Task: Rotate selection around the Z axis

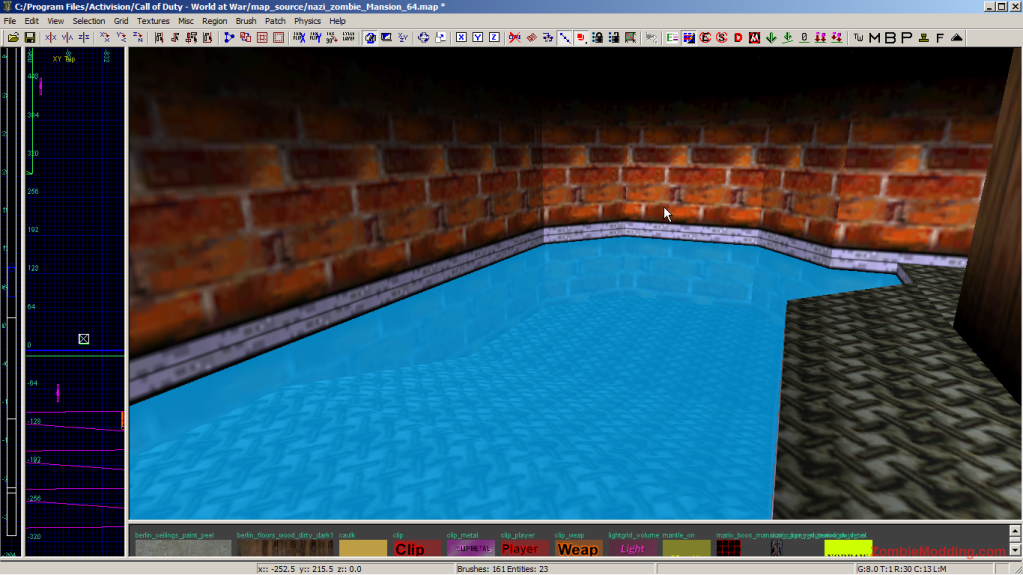Action: [x=138, y=38]
